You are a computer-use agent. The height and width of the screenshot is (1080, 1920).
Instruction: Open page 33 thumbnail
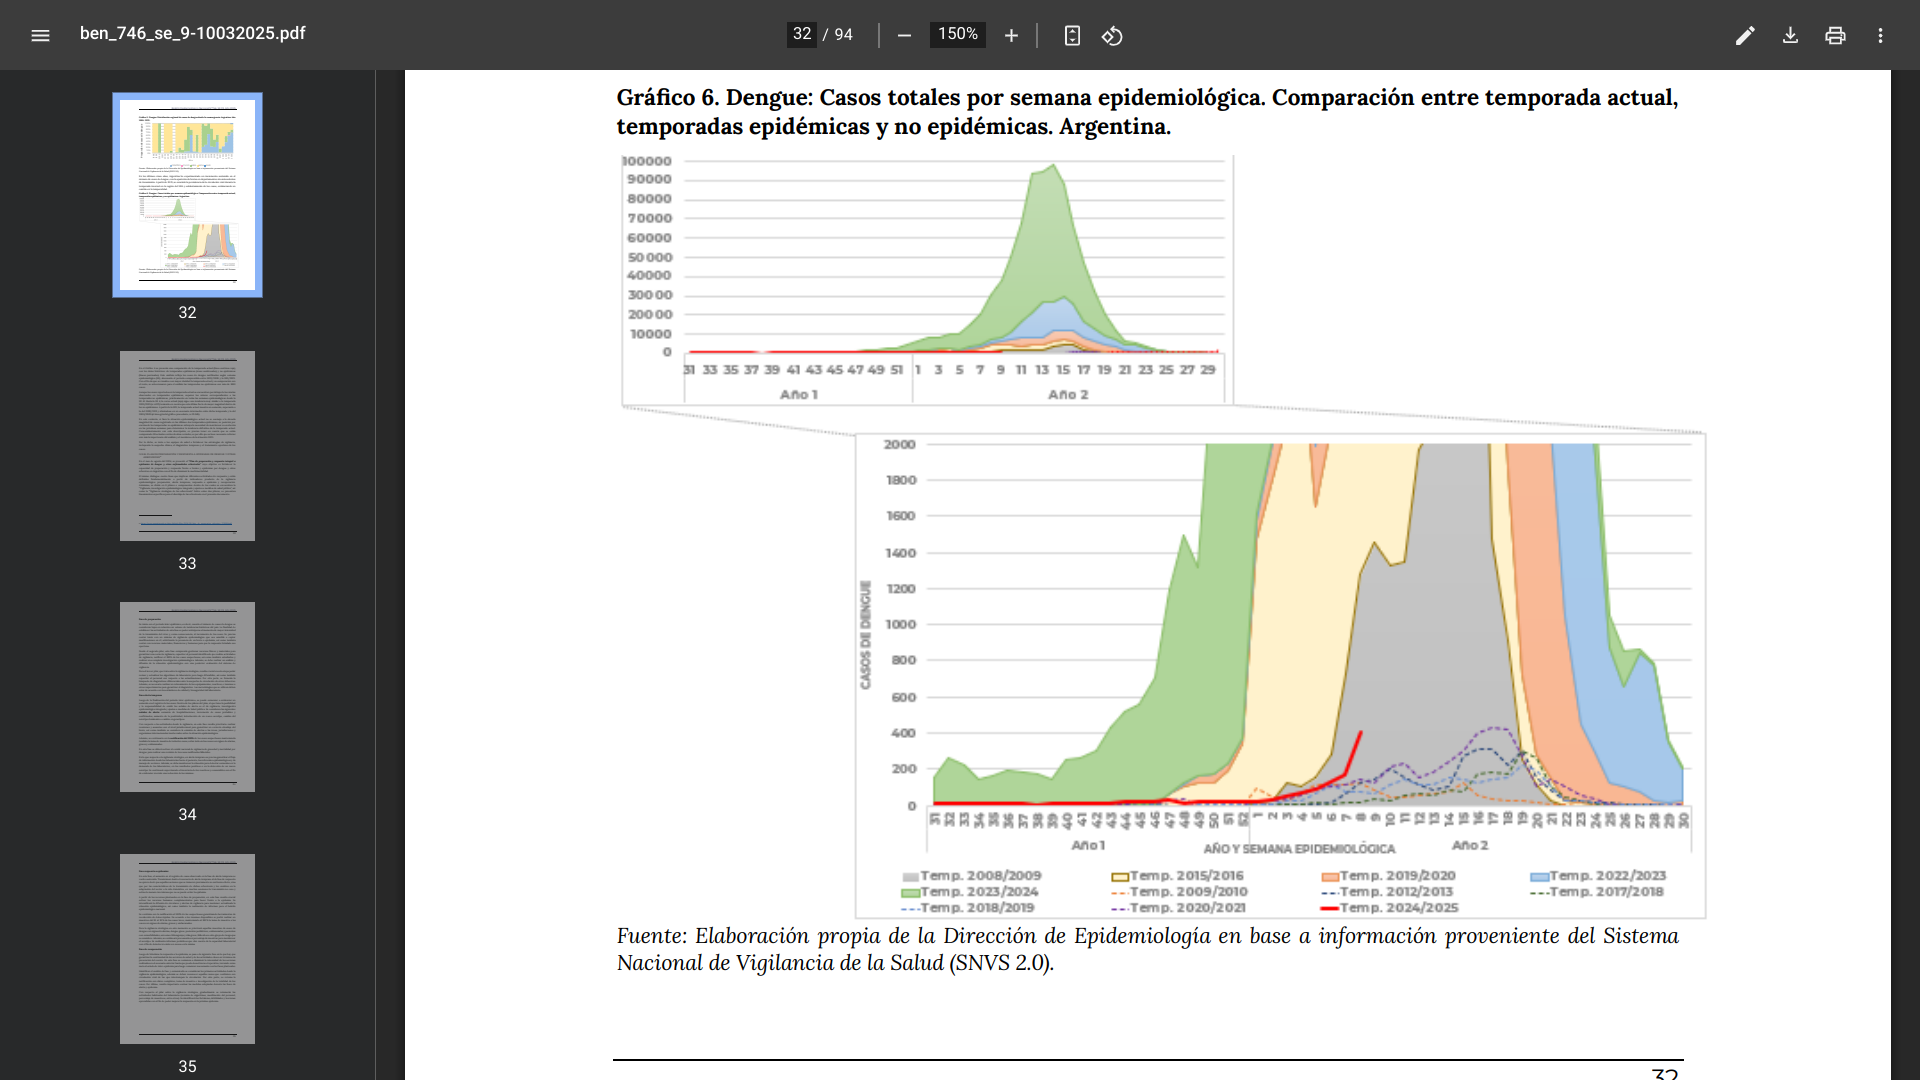tap(187, 446)
